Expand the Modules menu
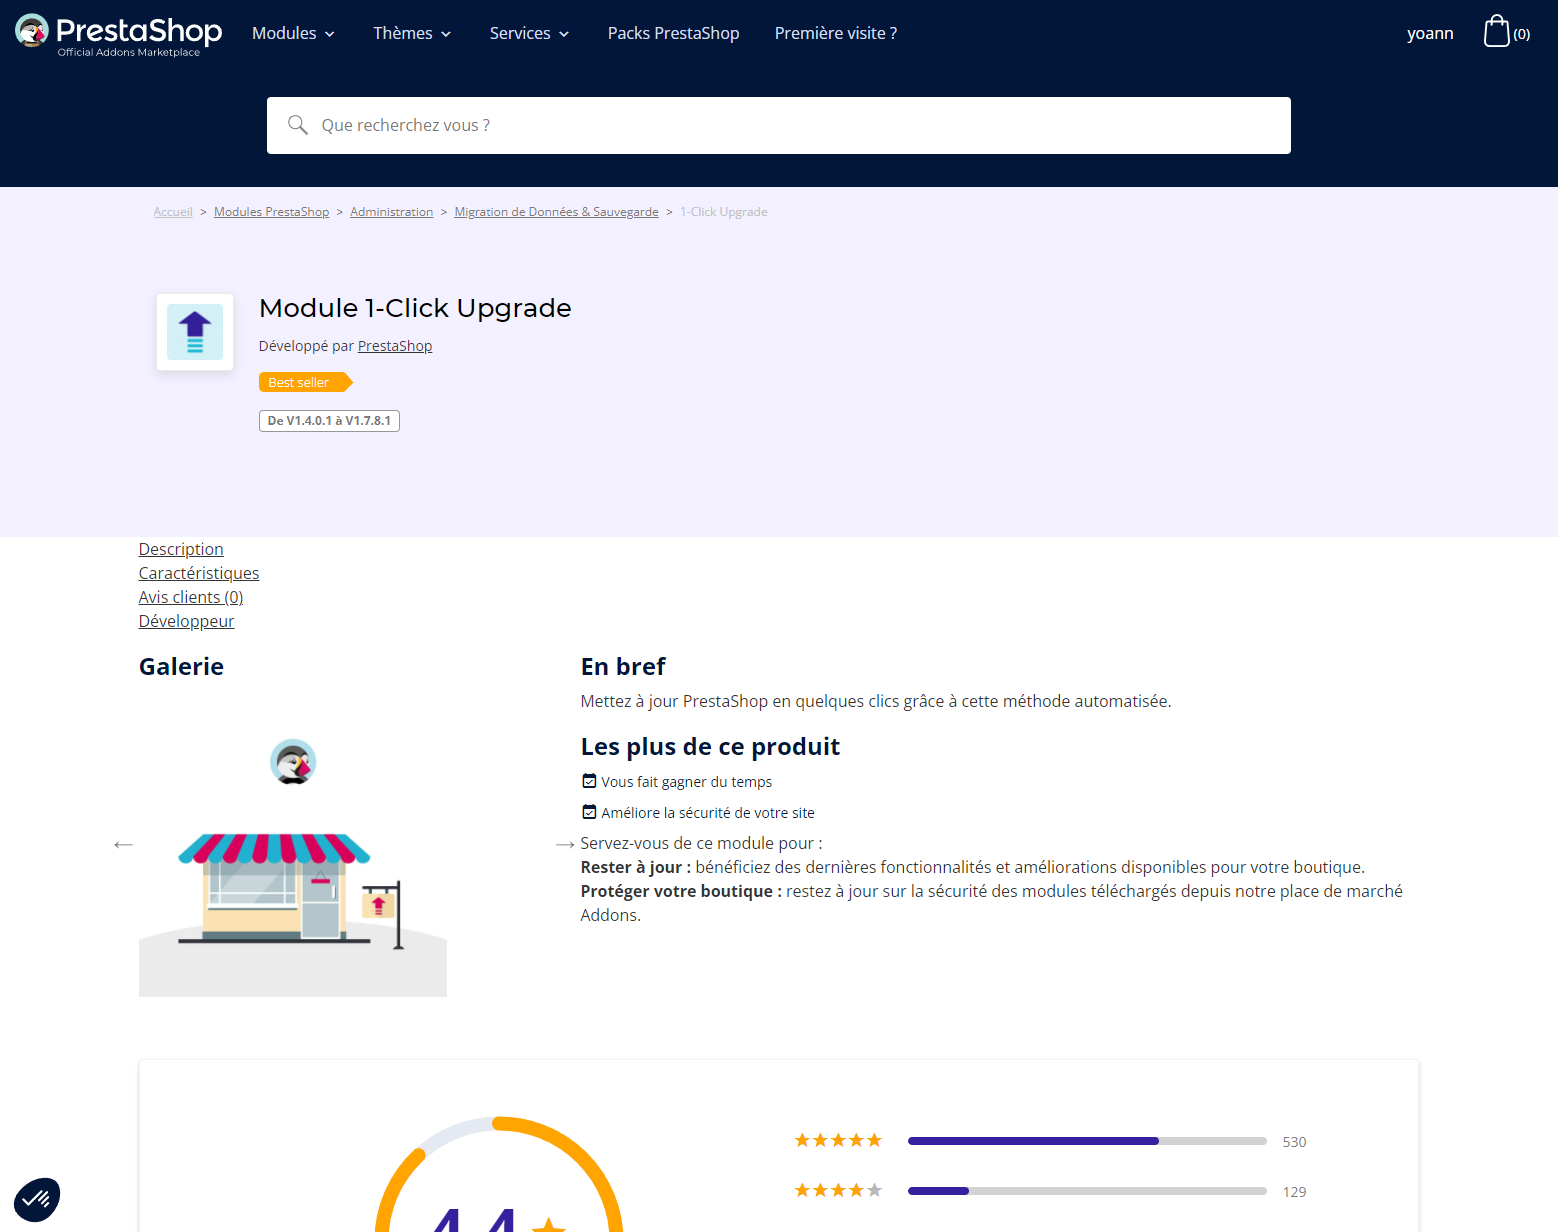The height and width of the screenshot is (1232, 1558). pyautogui.click(x=293, y=33)
